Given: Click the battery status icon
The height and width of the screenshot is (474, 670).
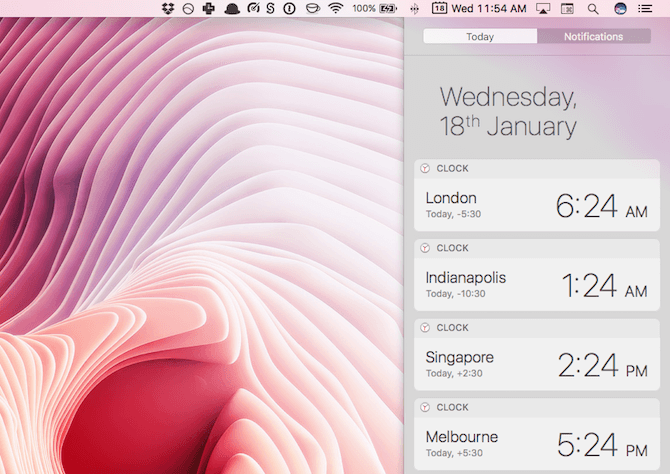Looking at the screenshot, I should pyautogui.click(x=388, y=8).
